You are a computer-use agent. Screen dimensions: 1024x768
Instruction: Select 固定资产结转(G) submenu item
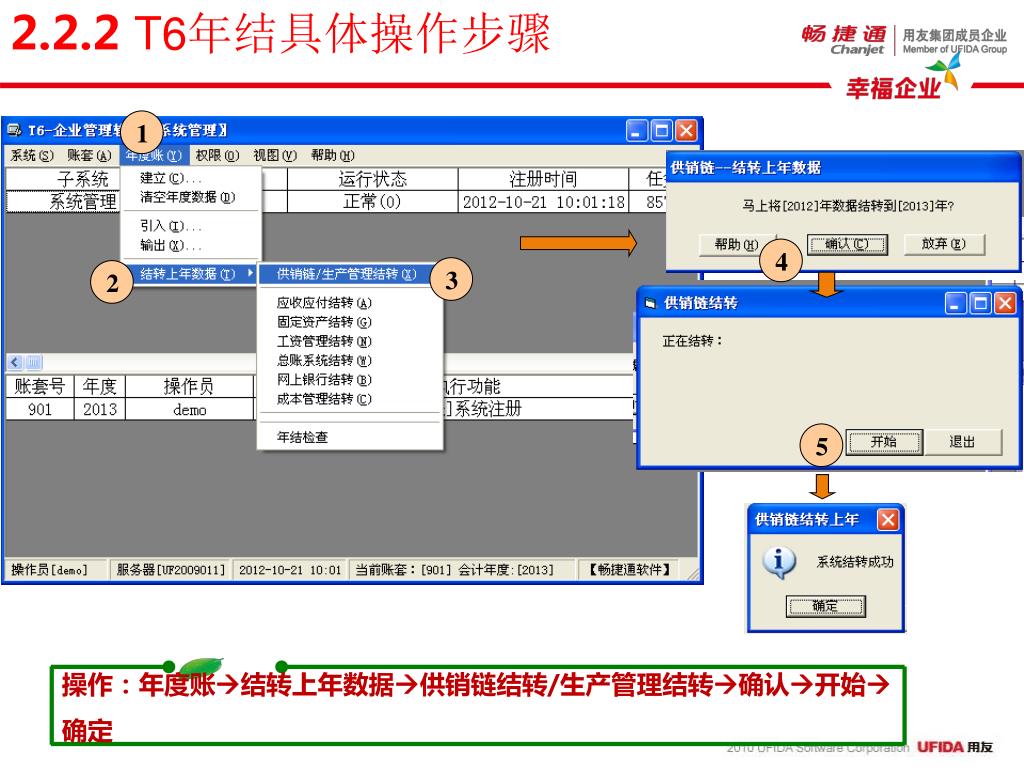349,322
